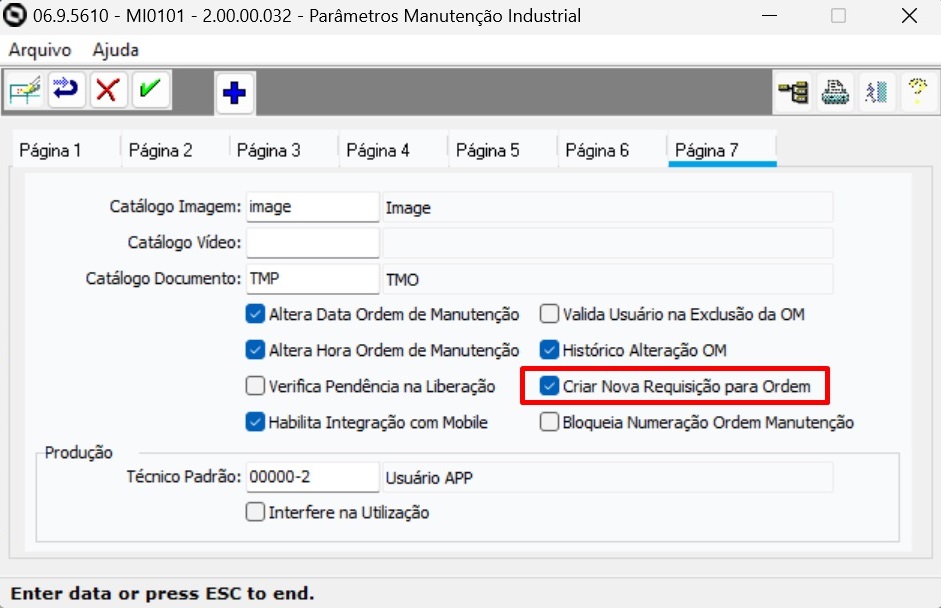
Task: Minimize the Parâmetros Manutenção Industrial window
Action: pos(769,16)
